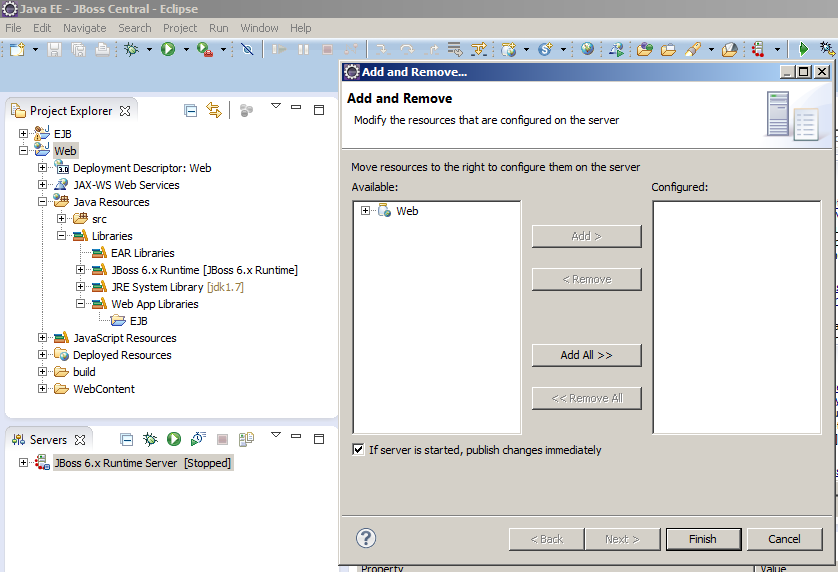
Task: Click the new Seam 'S' toolbar icon
Action: (x=545, y=50)
